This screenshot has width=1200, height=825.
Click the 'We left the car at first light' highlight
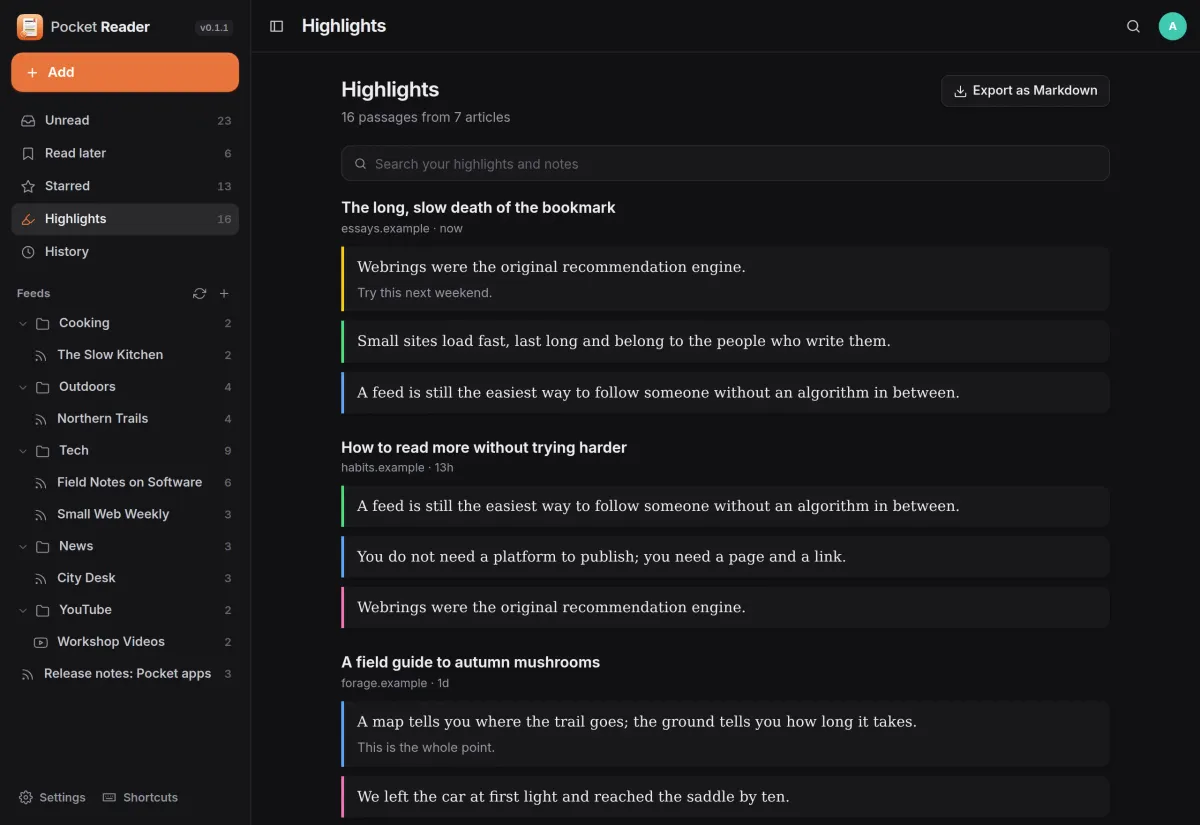(725, 797)
